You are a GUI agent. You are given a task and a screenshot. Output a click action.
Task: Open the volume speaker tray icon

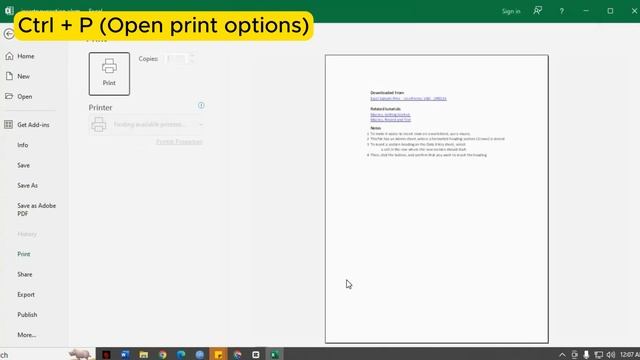(x=611, y=355)
